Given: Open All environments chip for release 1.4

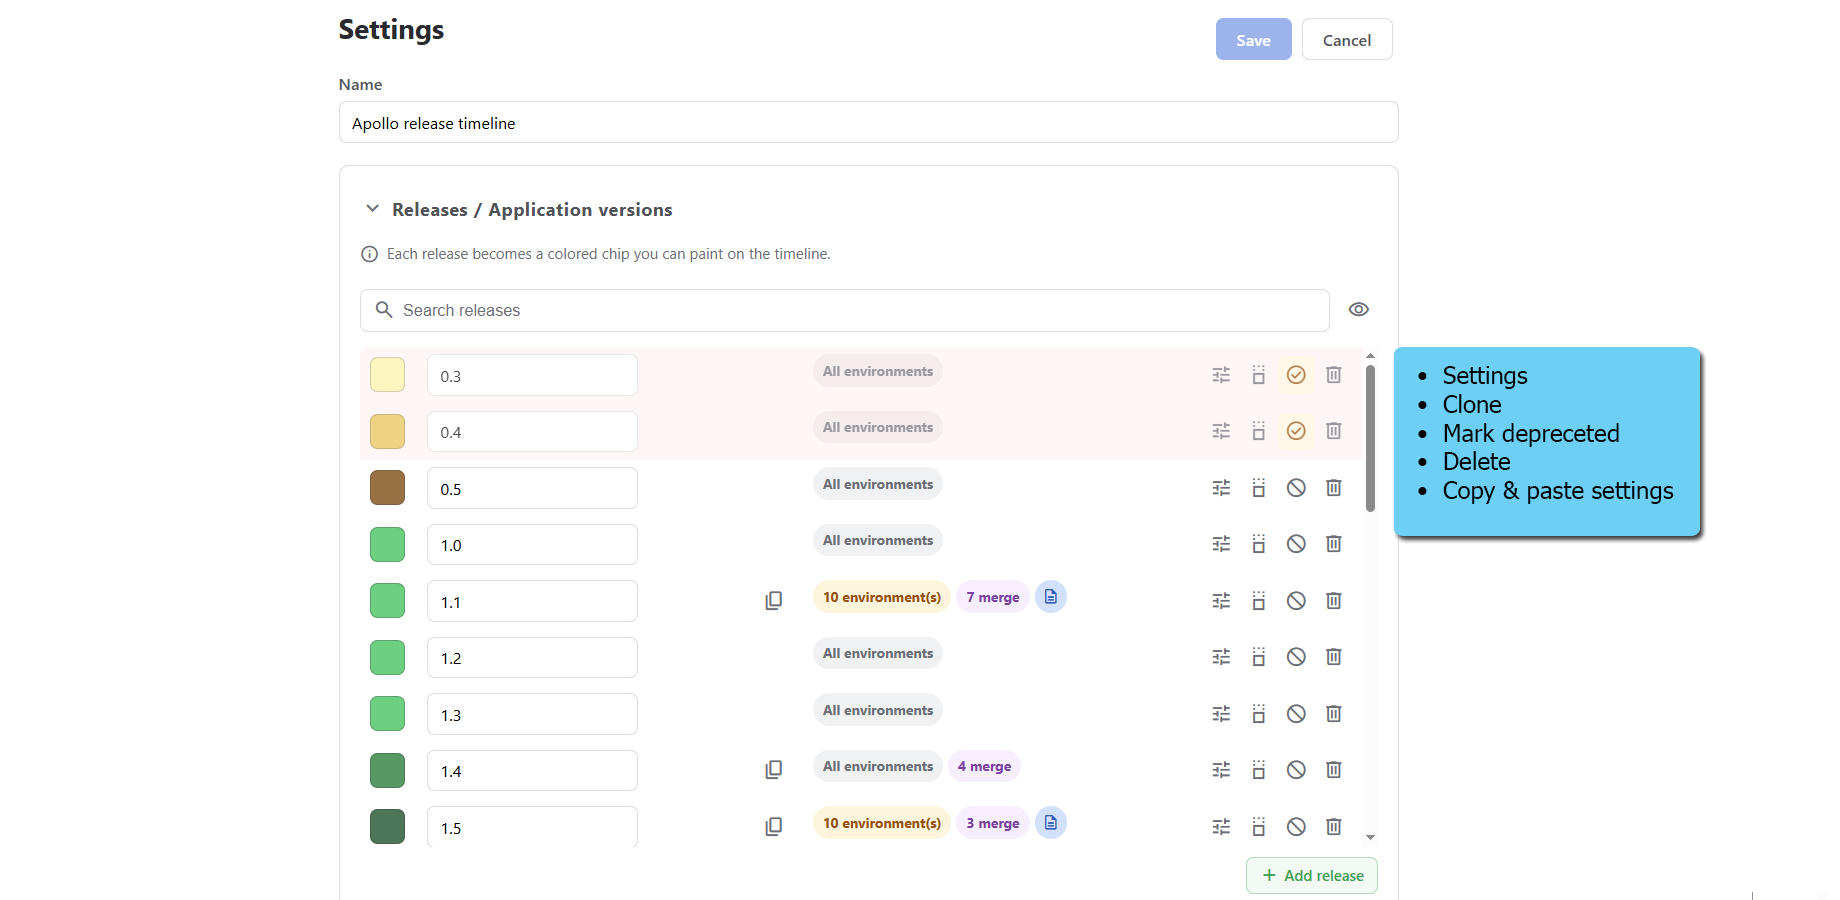Looking at the screenshot, I should coord(878,766).
